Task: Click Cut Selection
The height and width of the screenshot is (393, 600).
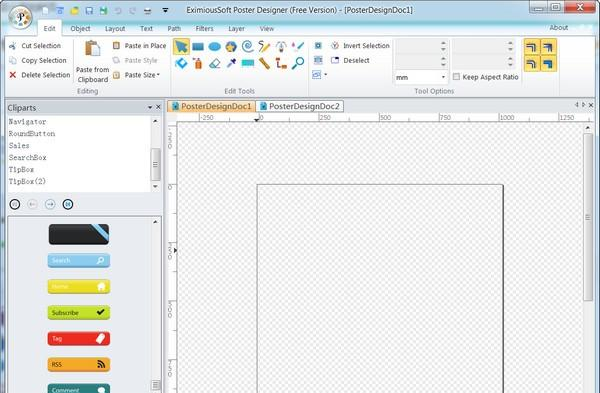Action: [x=35, y=46]
